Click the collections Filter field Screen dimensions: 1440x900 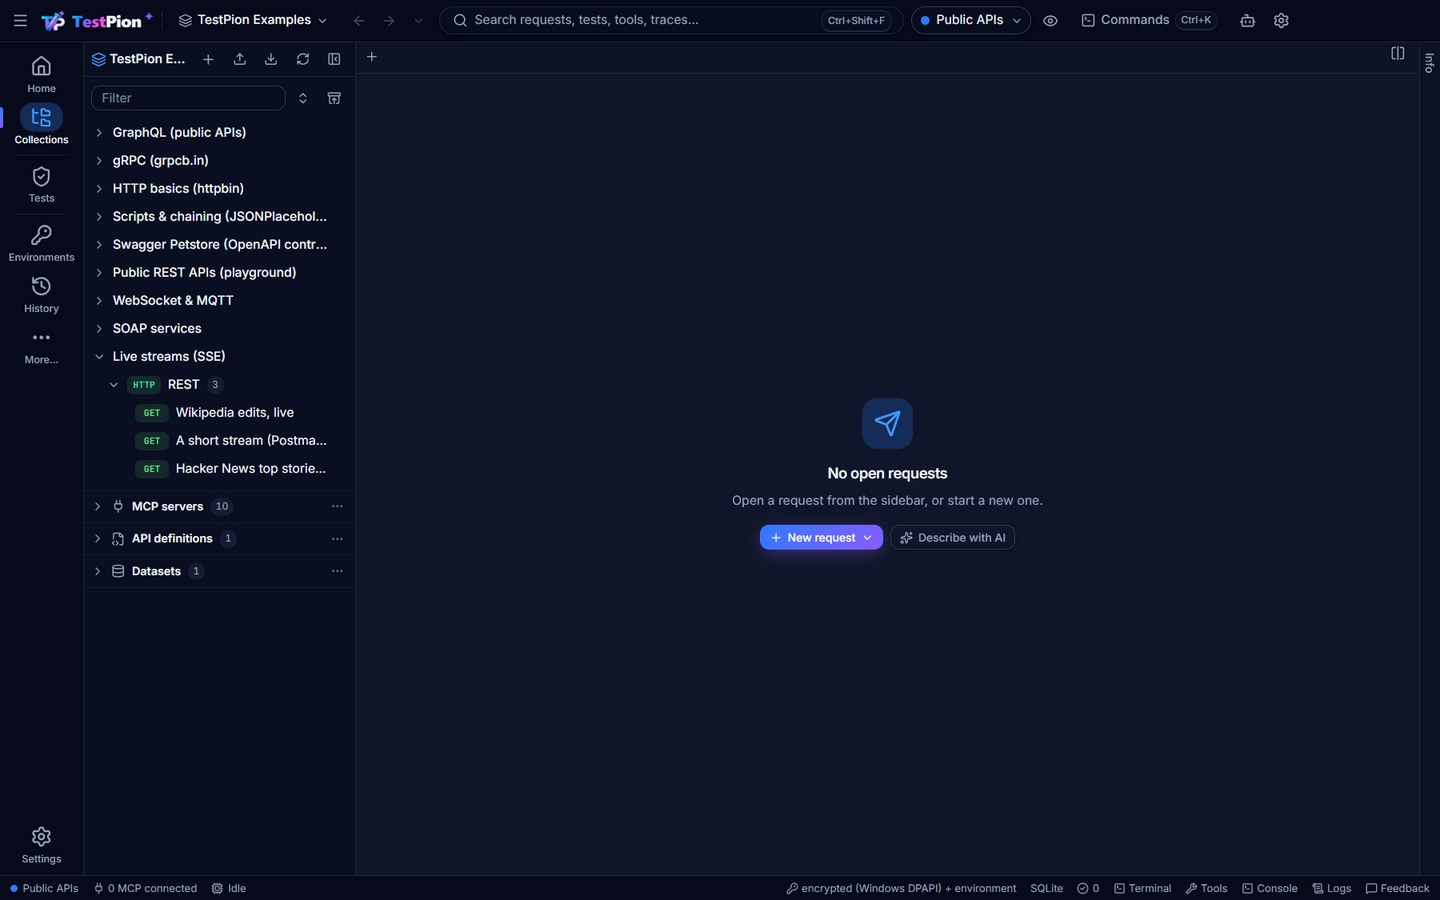(188, 98)
